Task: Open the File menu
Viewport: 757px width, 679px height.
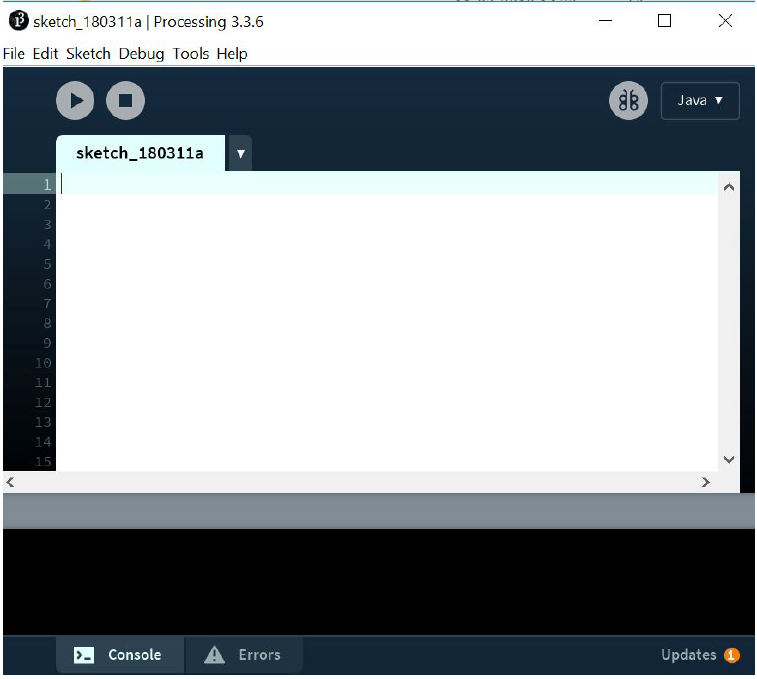Action: [14, 54]
